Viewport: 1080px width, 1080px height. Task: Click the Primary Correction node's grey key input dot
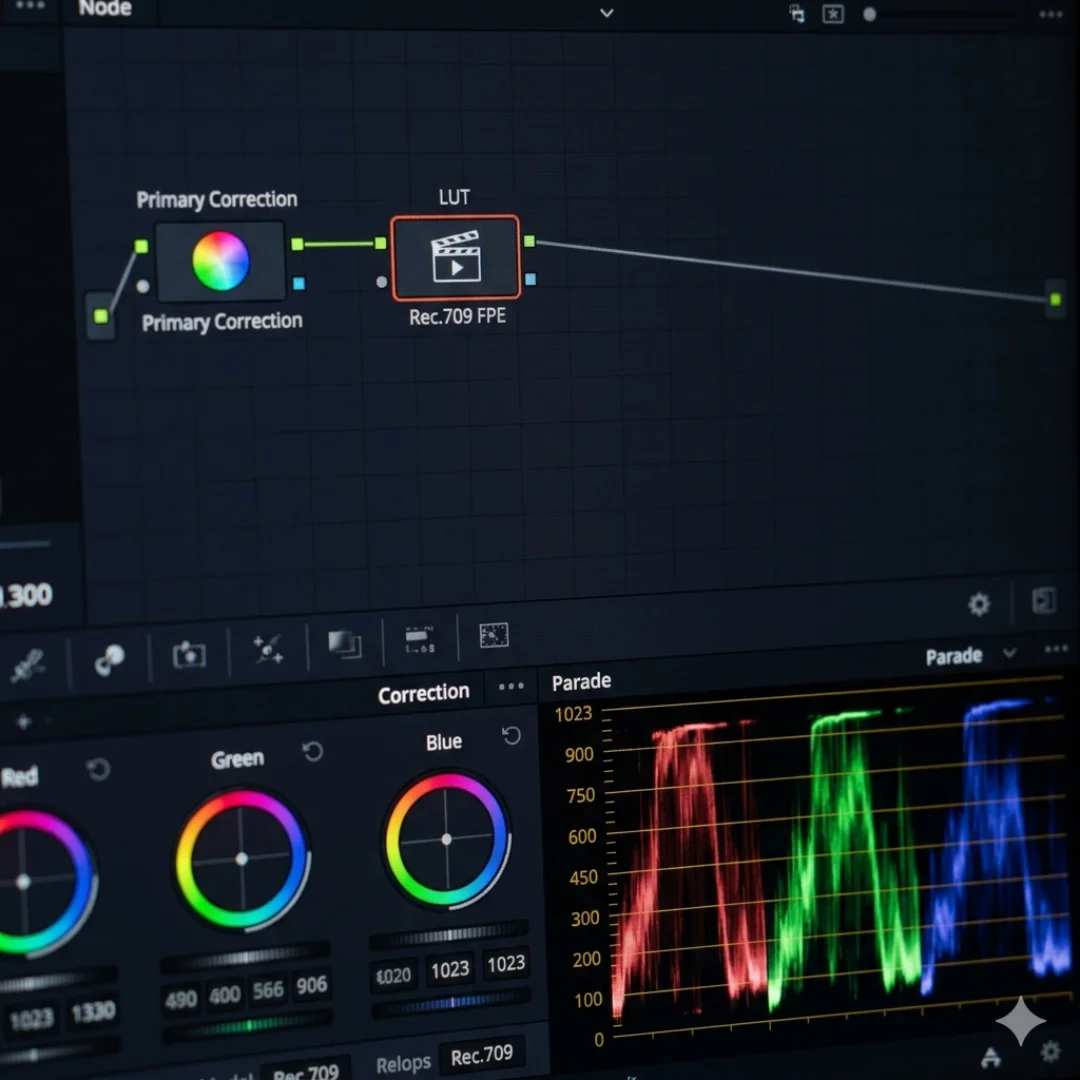click(x=143, y=286)
